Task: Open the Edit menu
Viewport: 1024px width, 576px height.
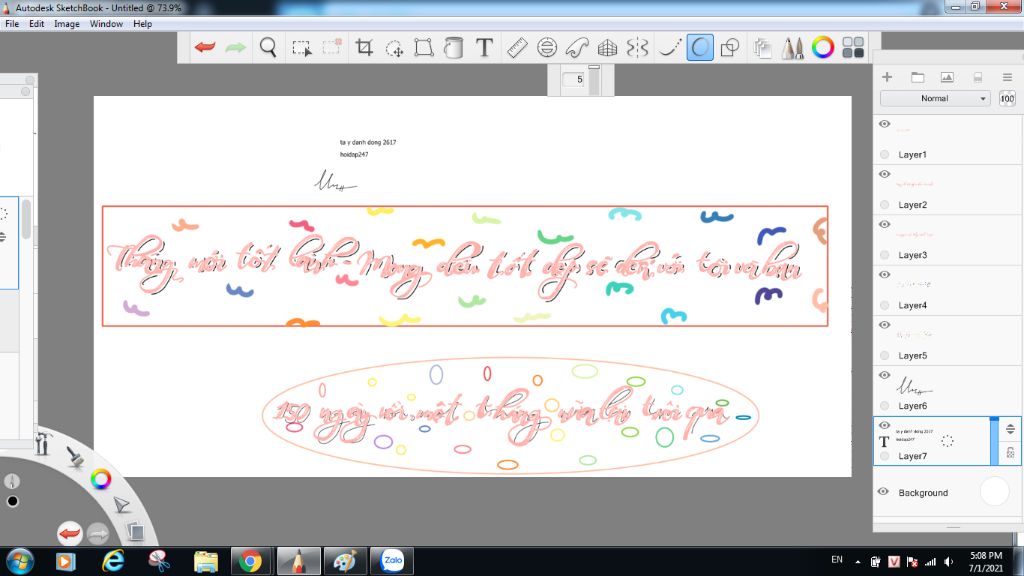Action: click(x=37, y=24)
